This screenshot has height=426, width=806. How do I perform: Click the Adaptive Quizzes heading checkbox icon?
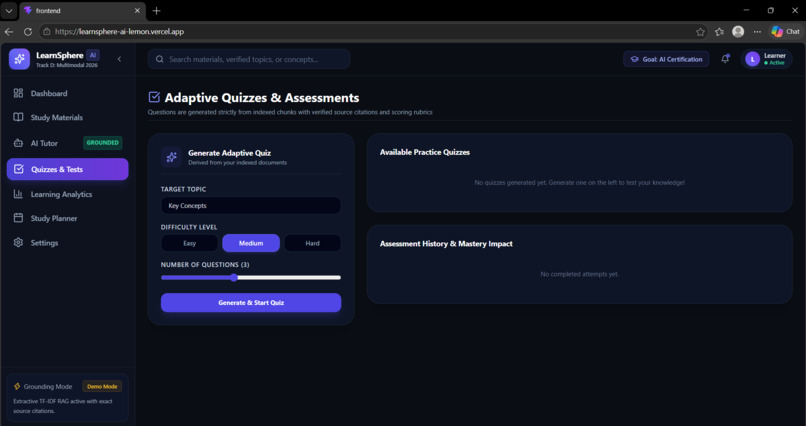click(154, 97)
